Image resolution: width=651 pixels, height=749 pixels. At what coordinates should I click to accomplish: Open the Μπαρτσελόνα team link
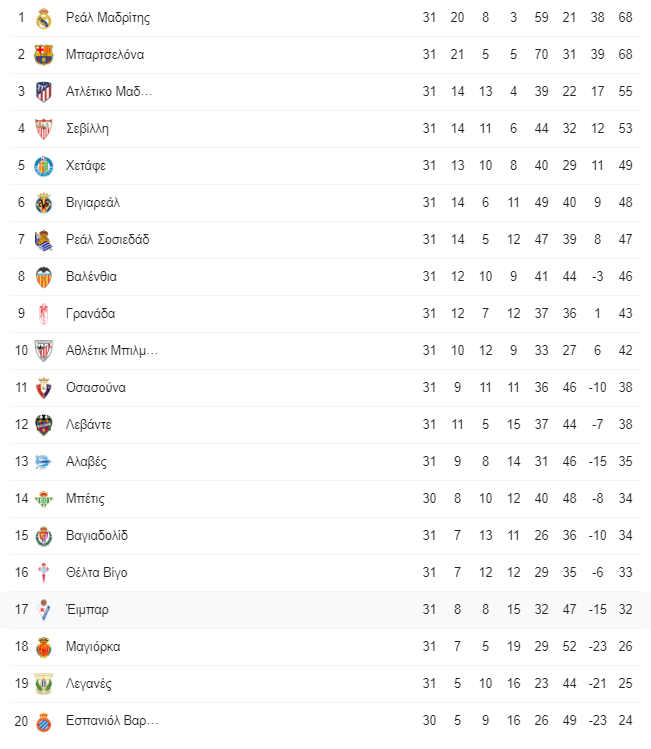point(105,54)
